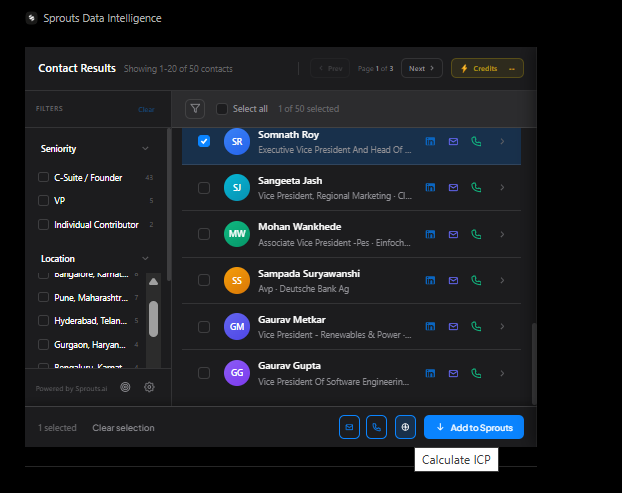Open the Credits button
622x493 pixels.
[x=488, y=68]
